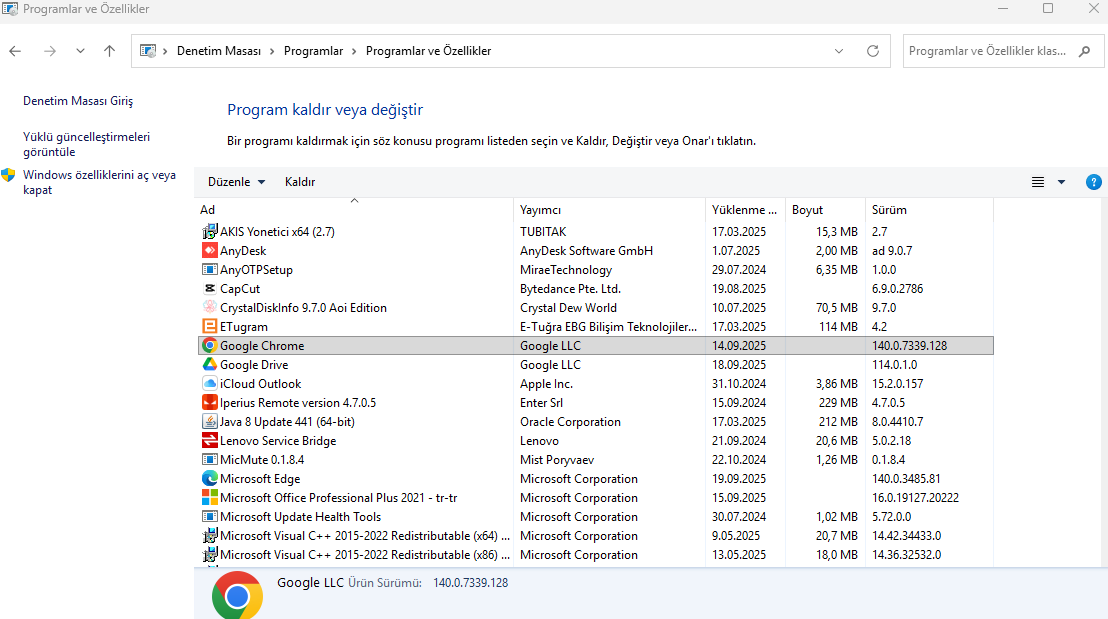Select the iCloud Outlook icon
1108x619 pixels.
209,384
